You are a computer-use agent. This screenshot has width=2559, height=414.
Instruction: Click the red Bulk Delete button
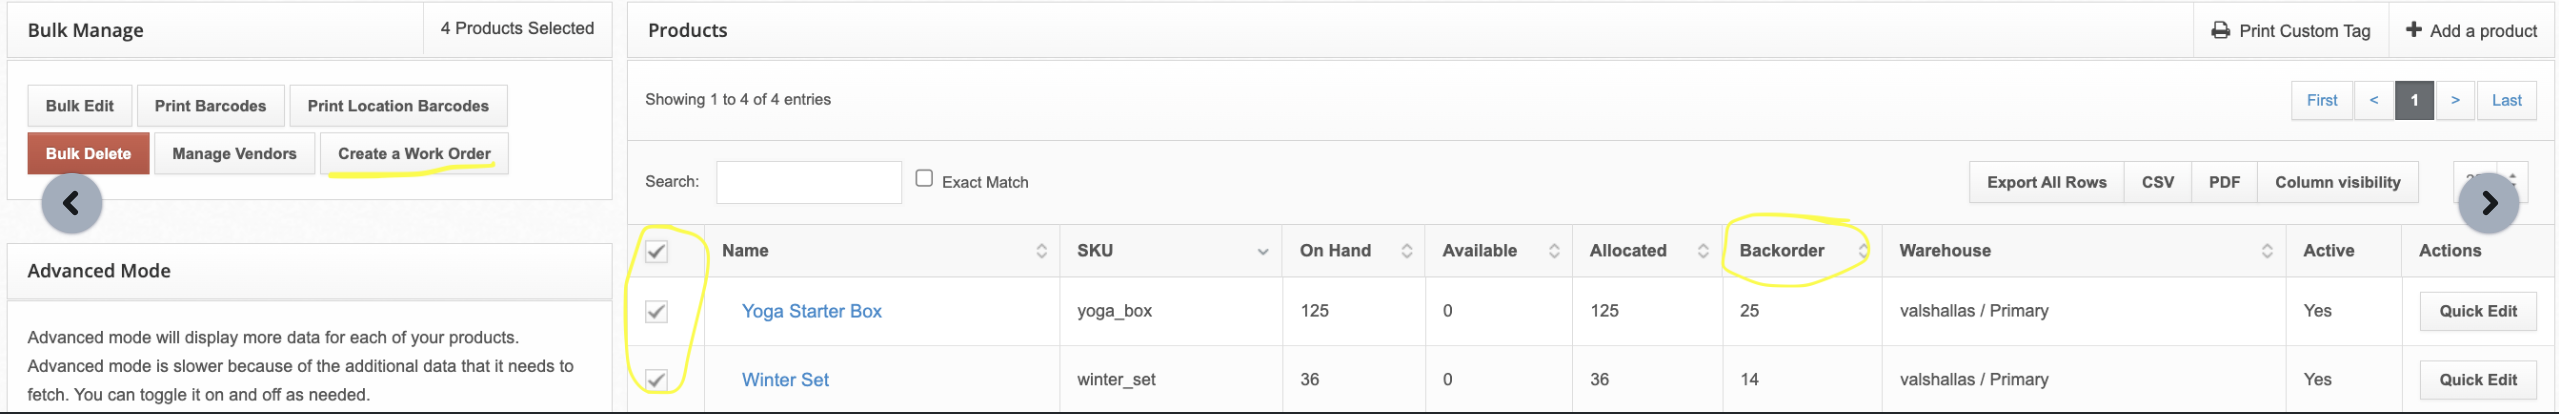(x=88, y=153)
